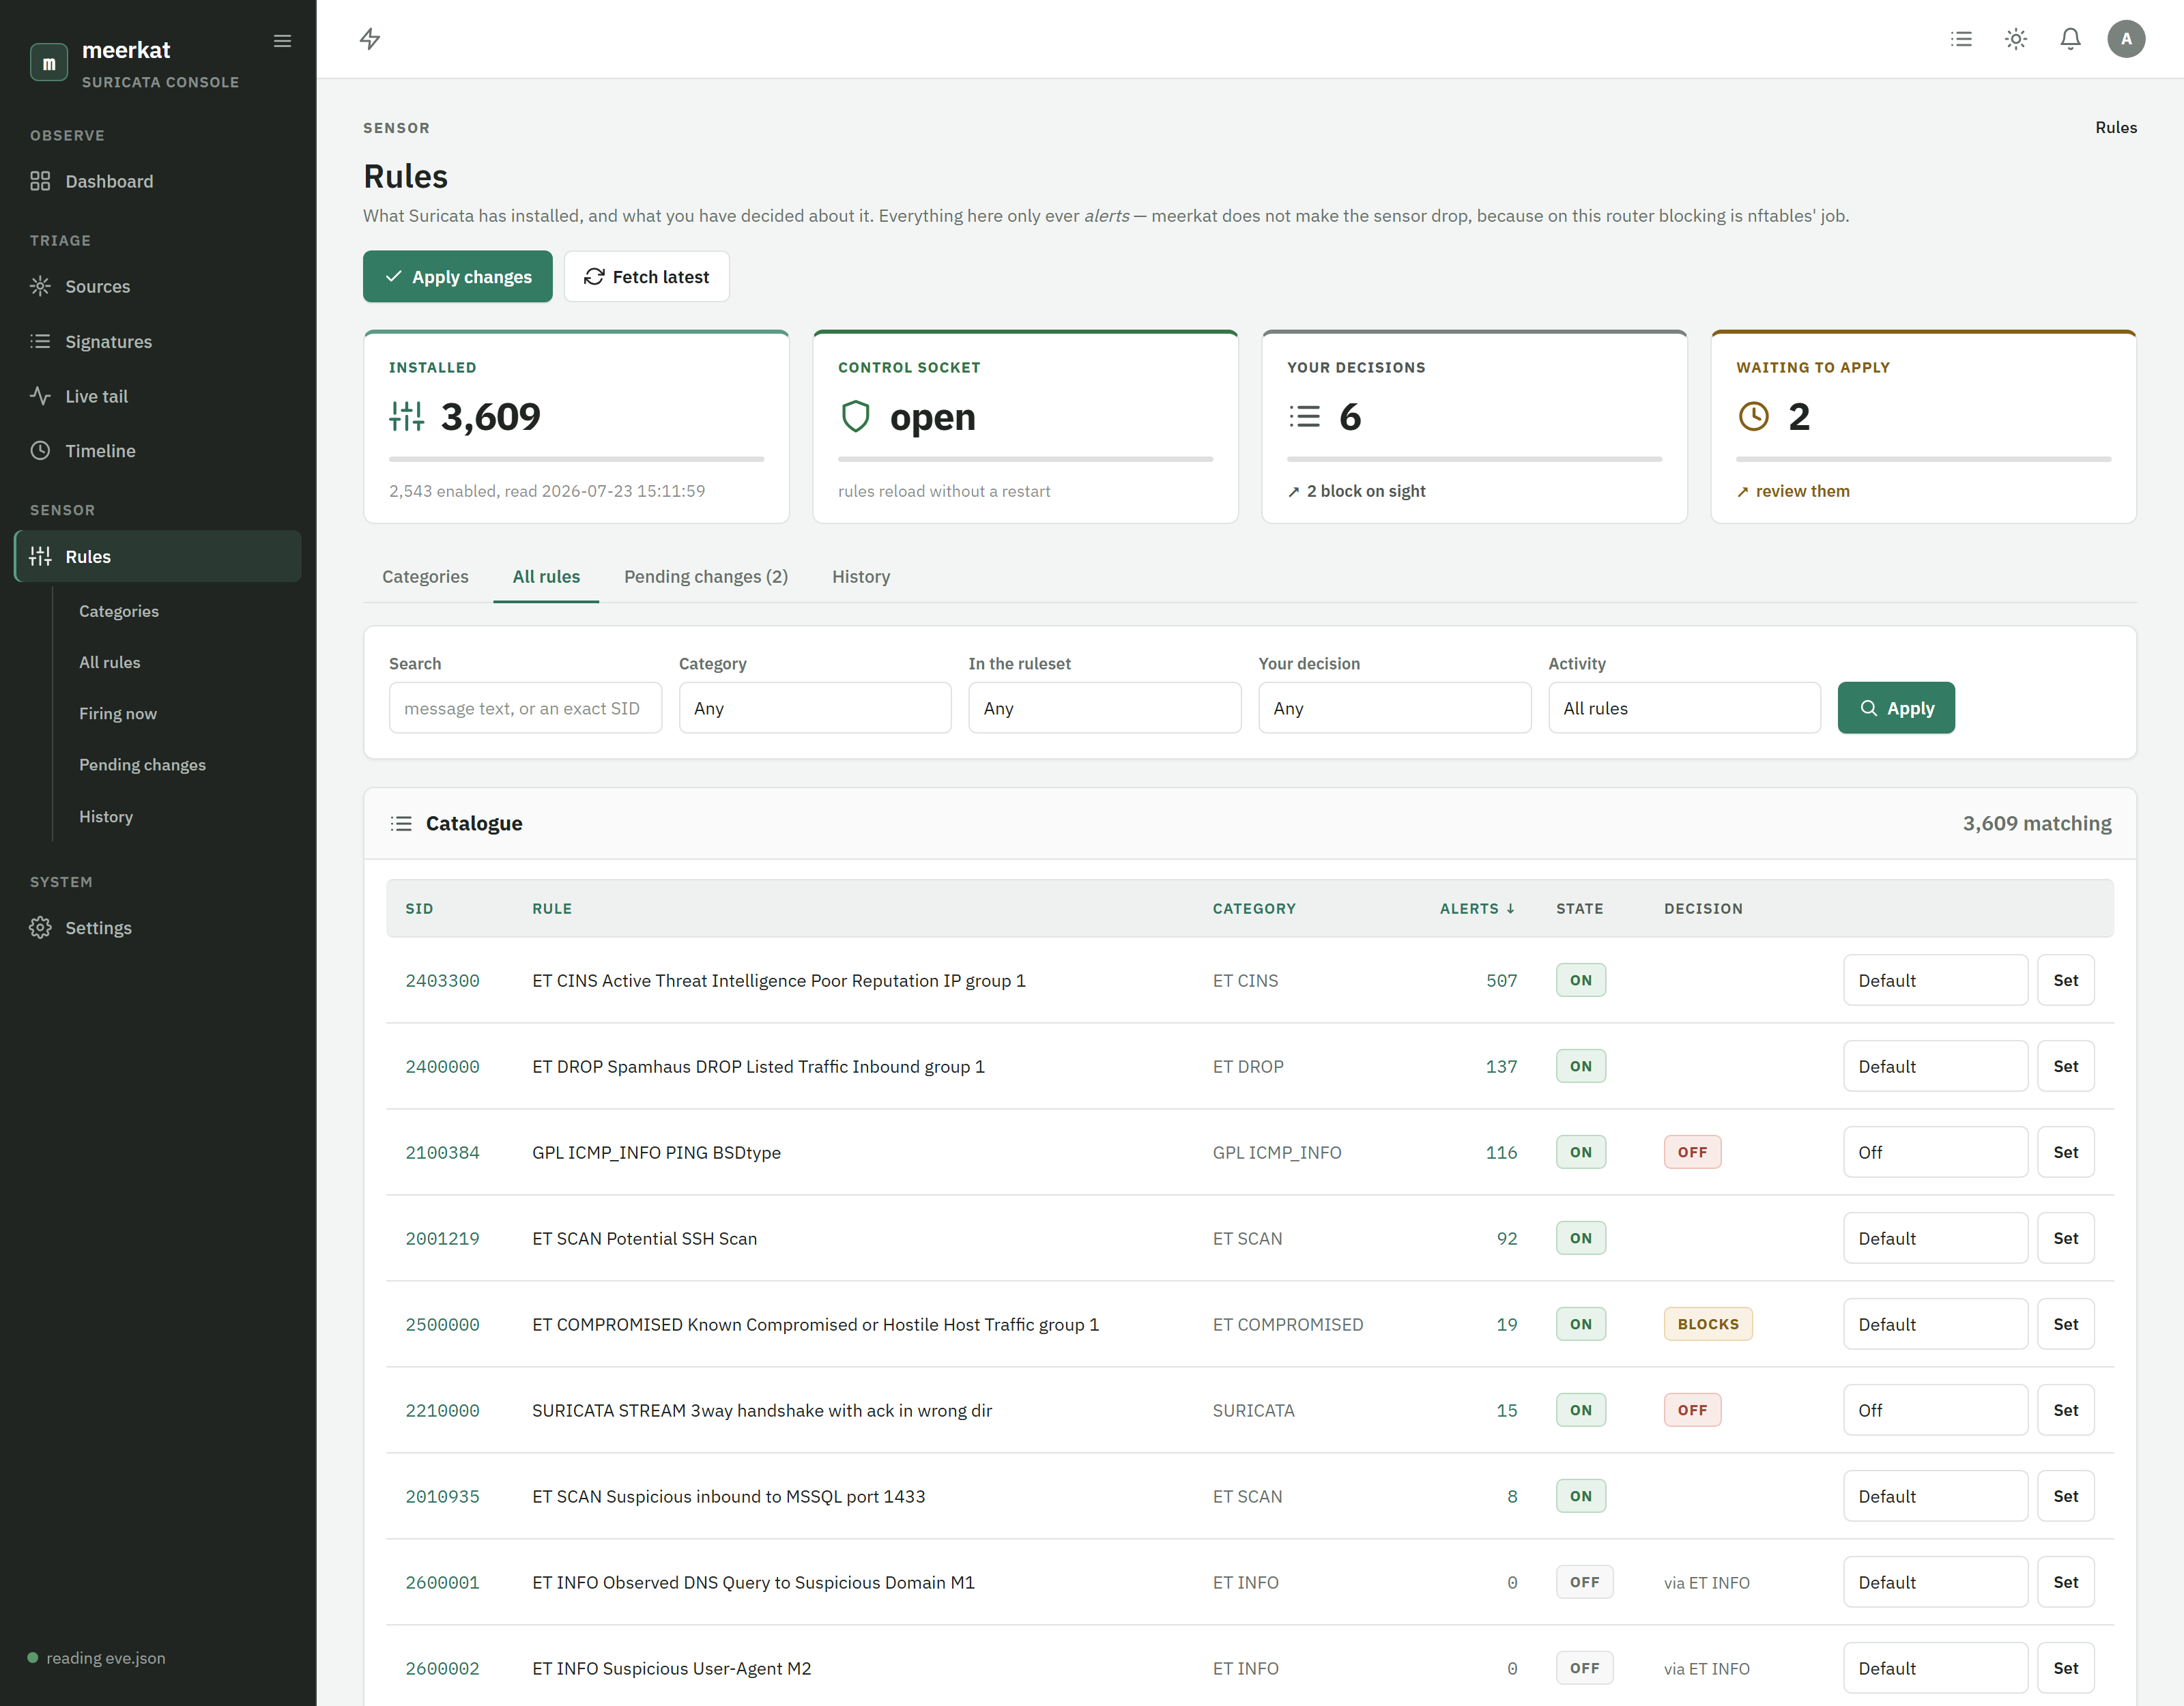Follow the 2 block on sight link

tap(1357, 491)
